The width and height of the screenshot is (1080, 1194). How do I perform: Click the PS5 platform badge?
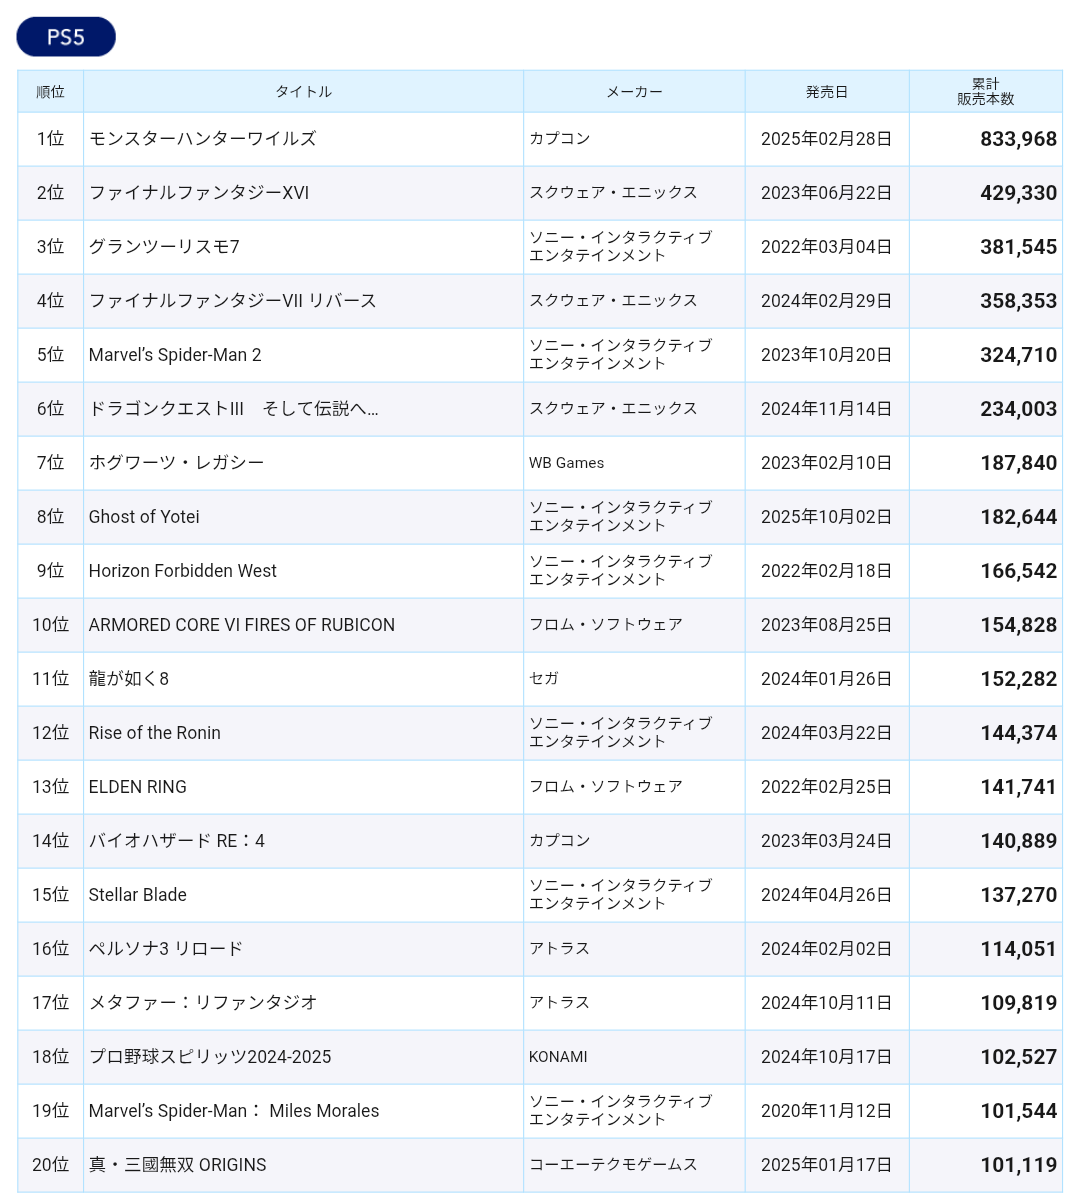click(66, 37)
